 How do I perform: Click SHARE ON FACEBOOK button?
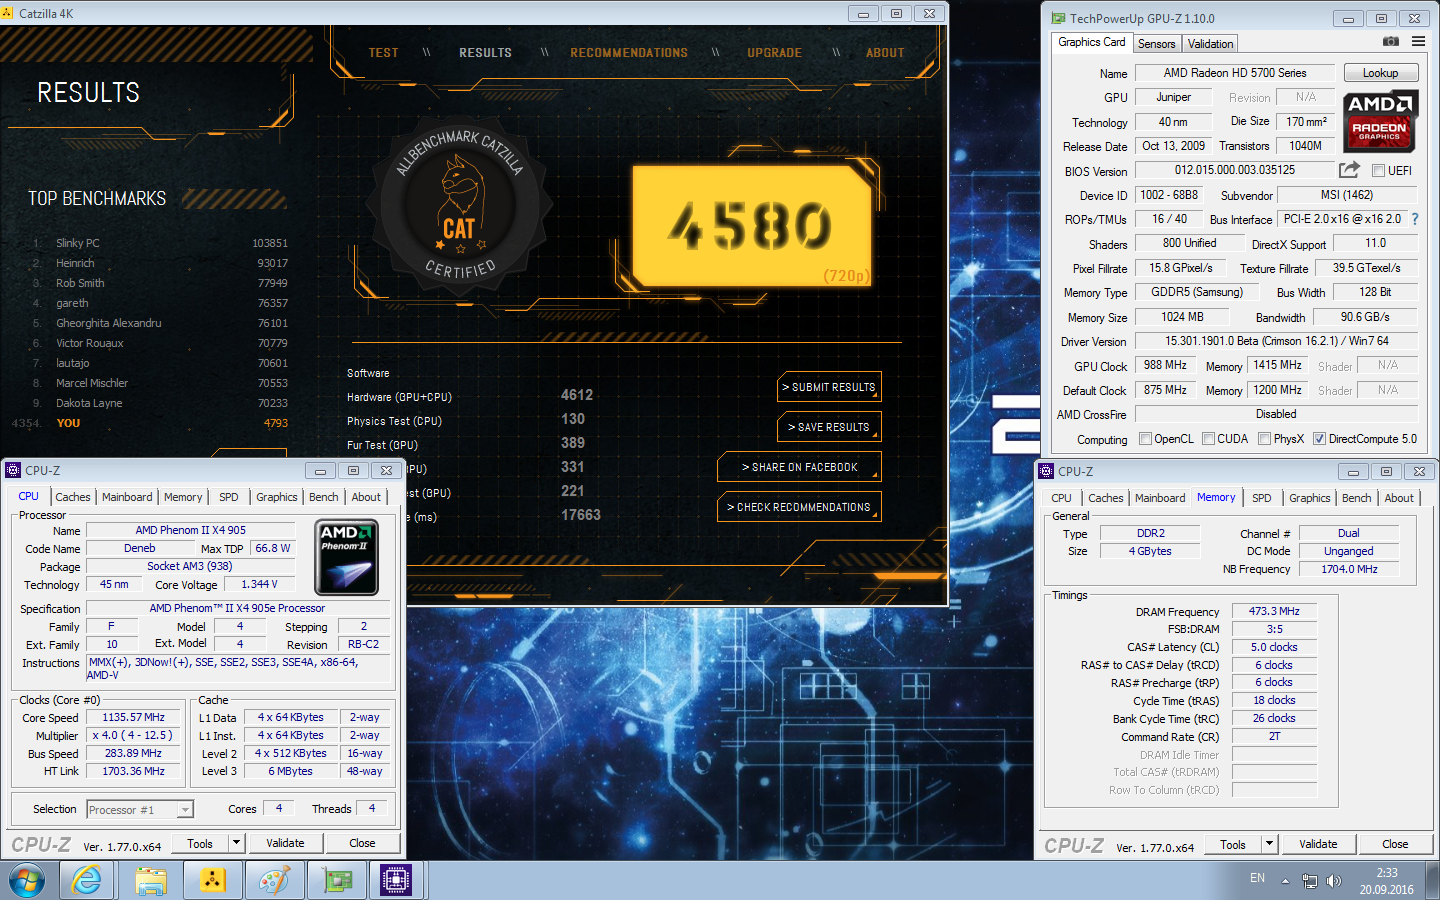tap(799, 467)
